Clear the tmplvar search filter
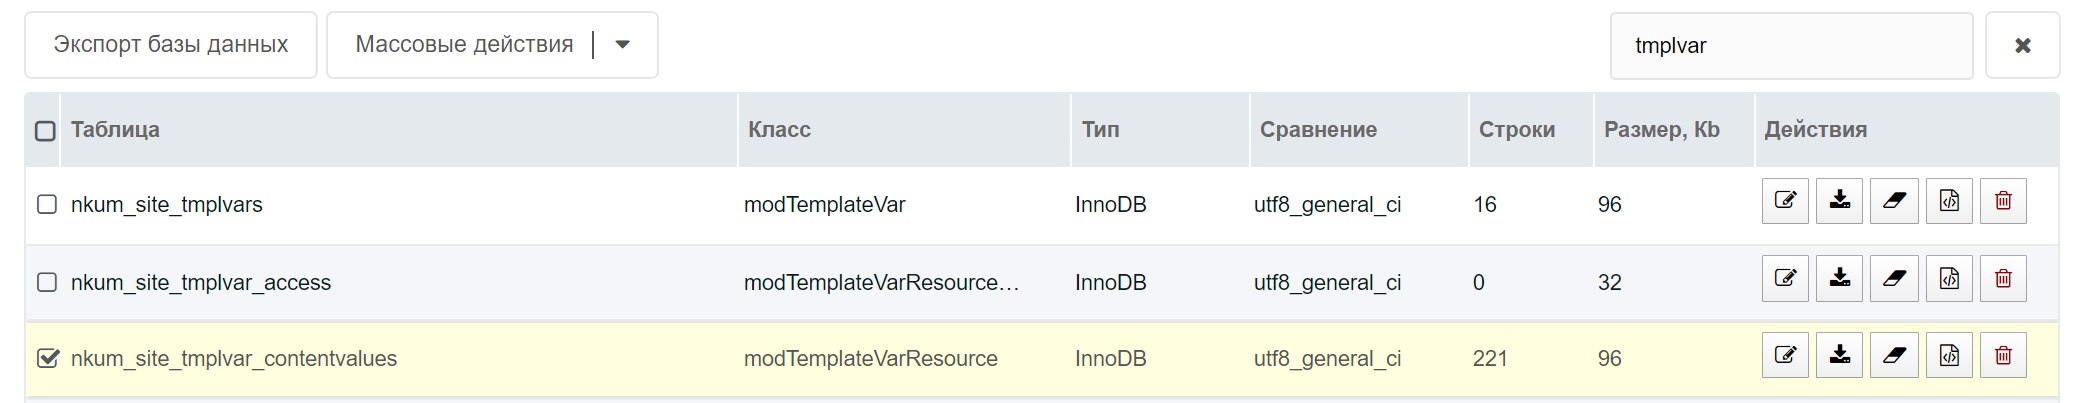Screen dimensions: 2074x403 point(2022,45)
